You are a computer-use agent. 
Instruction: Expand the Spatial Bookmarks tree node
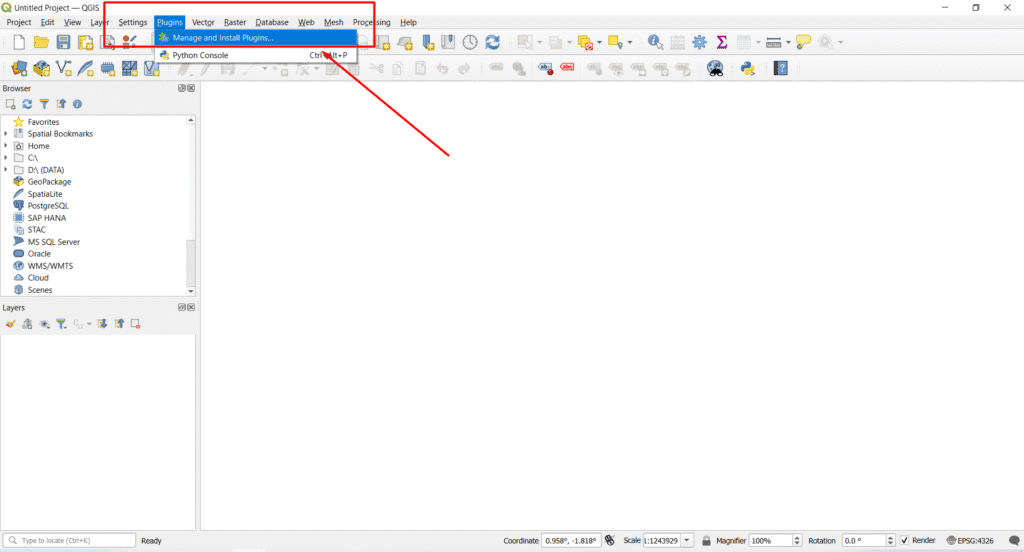tap(6, 133)
